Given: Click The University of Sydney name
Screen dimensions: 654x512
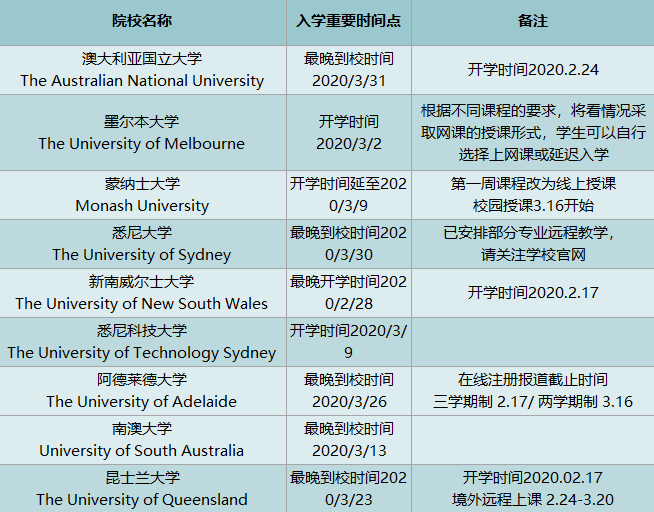Looking at the screenshot, I should click(x=142, y=255).
